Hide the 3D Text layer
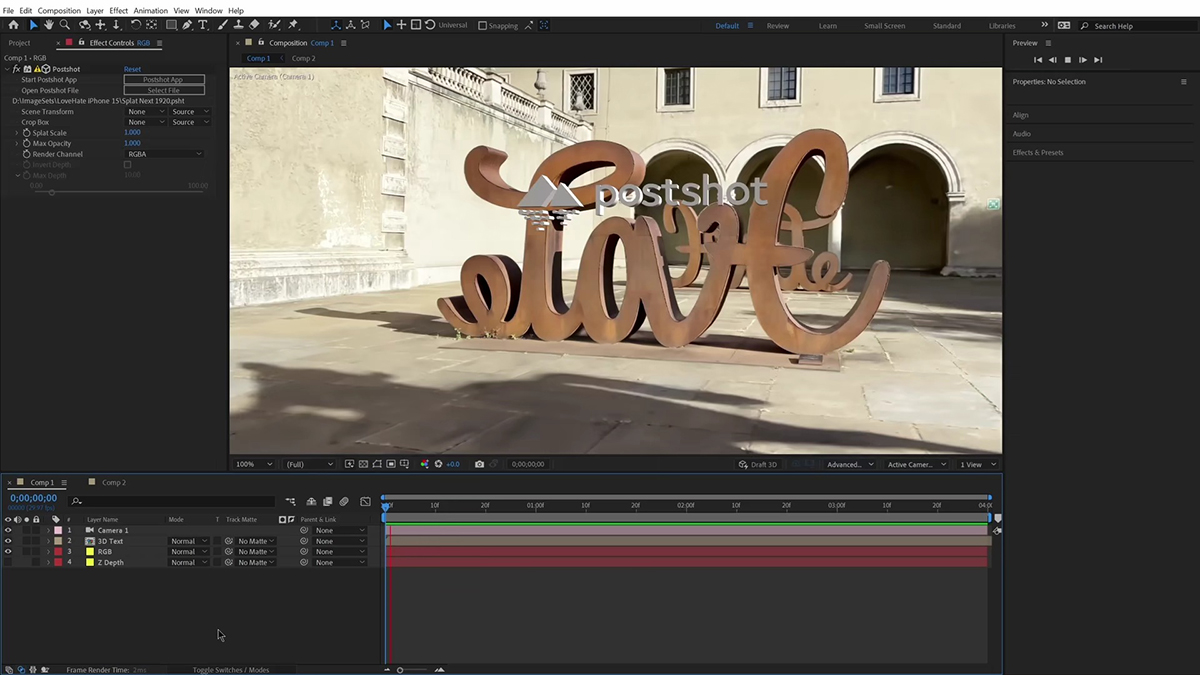 (8, 541)
